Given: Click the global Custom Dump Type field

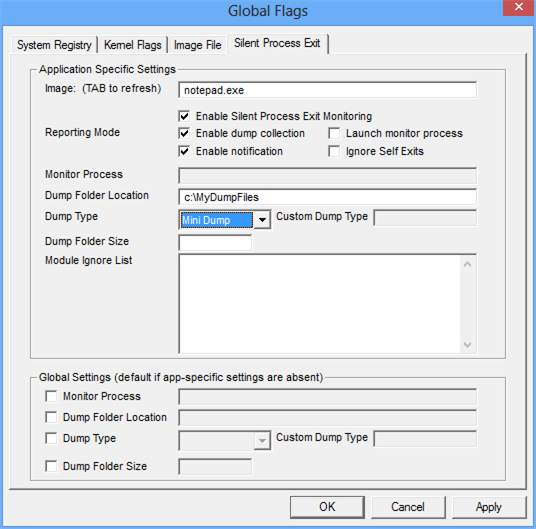Looking at the screenshot, I should point(425,439).
